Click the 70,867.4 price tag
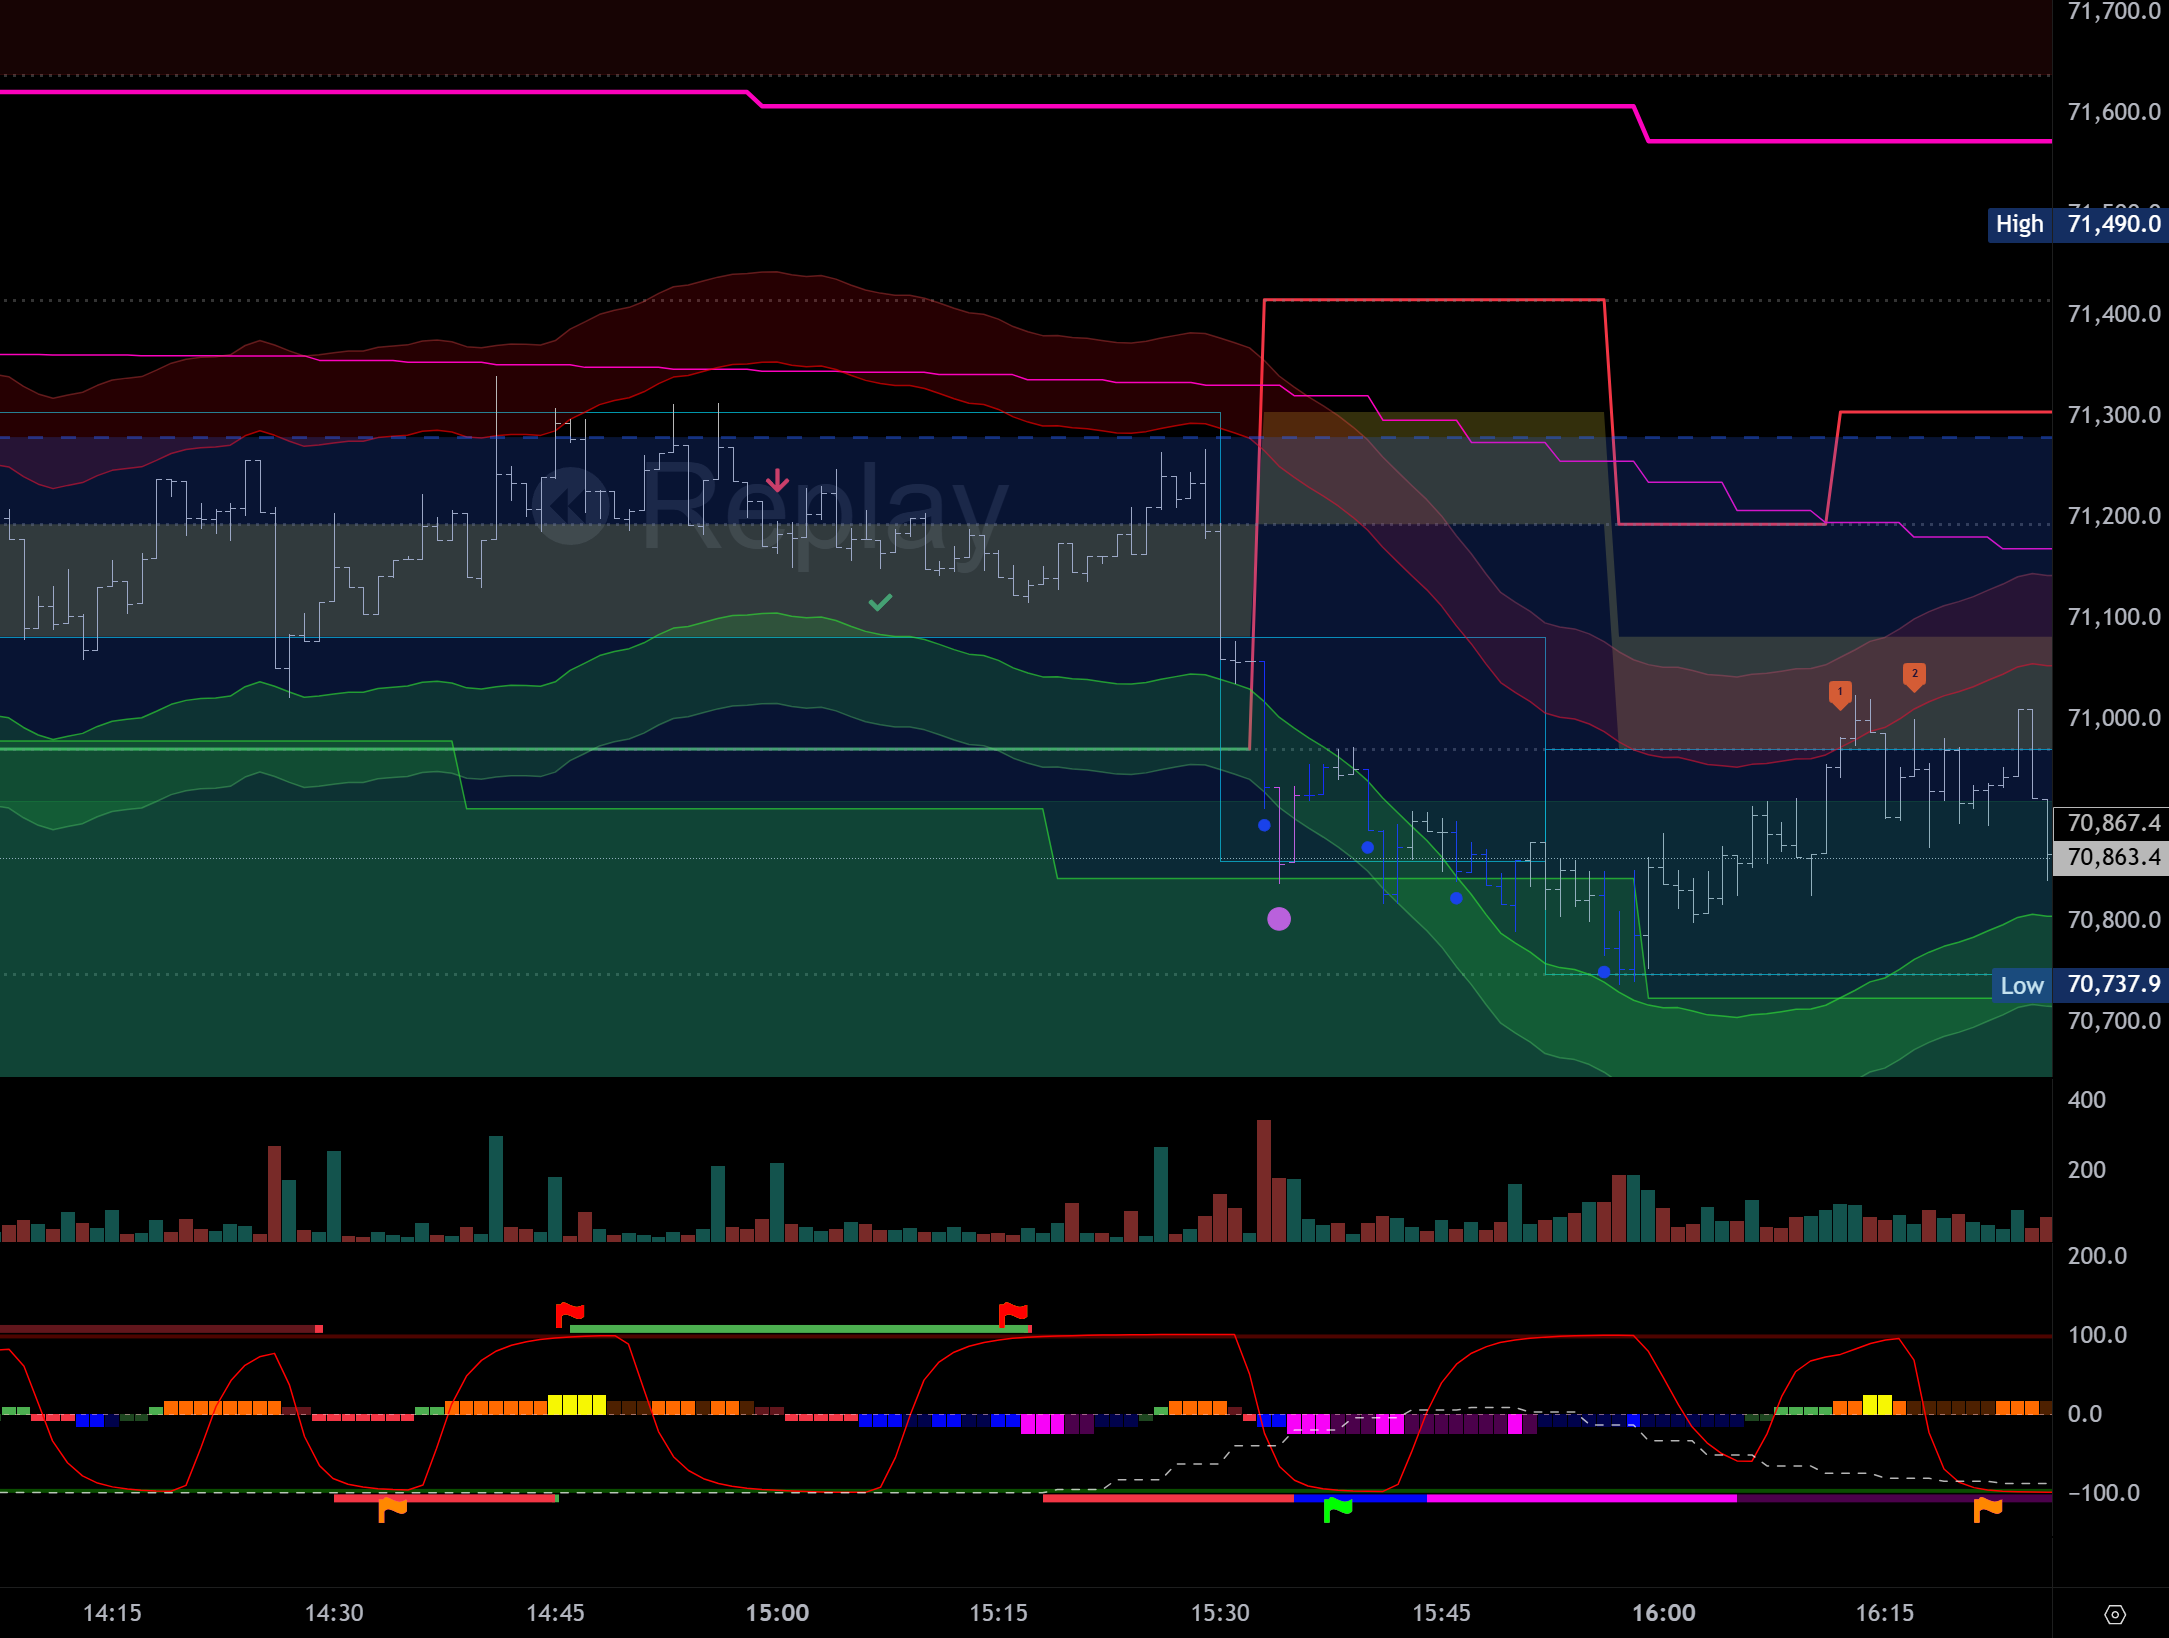 pos(2112,823)
